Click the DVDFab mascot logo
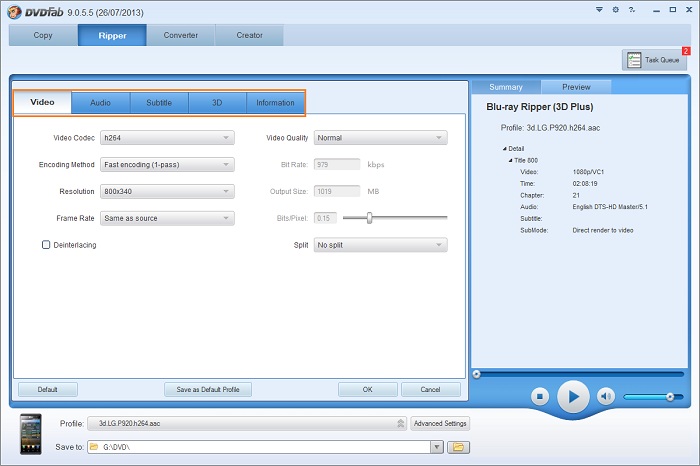The image size is (700, 466). coord(14,12)
